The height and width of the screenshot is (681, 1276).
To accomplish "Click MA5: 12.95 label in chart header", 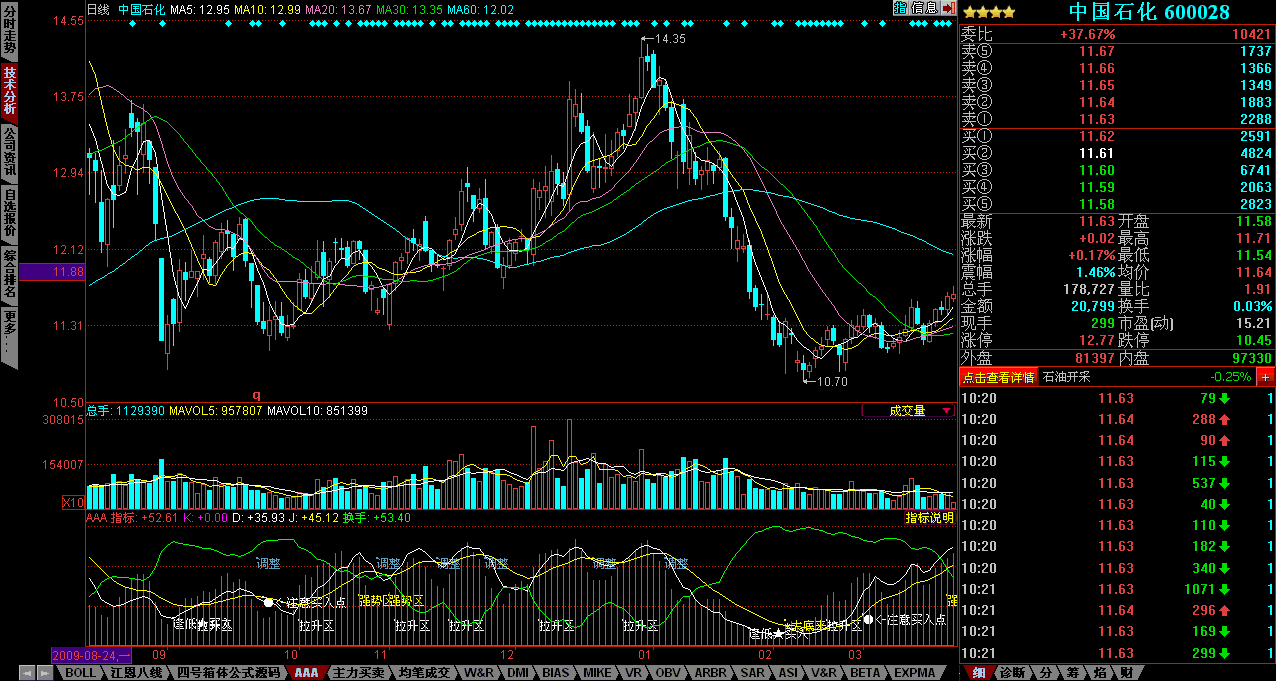I will pyautogui.click(x=200, y=9).
